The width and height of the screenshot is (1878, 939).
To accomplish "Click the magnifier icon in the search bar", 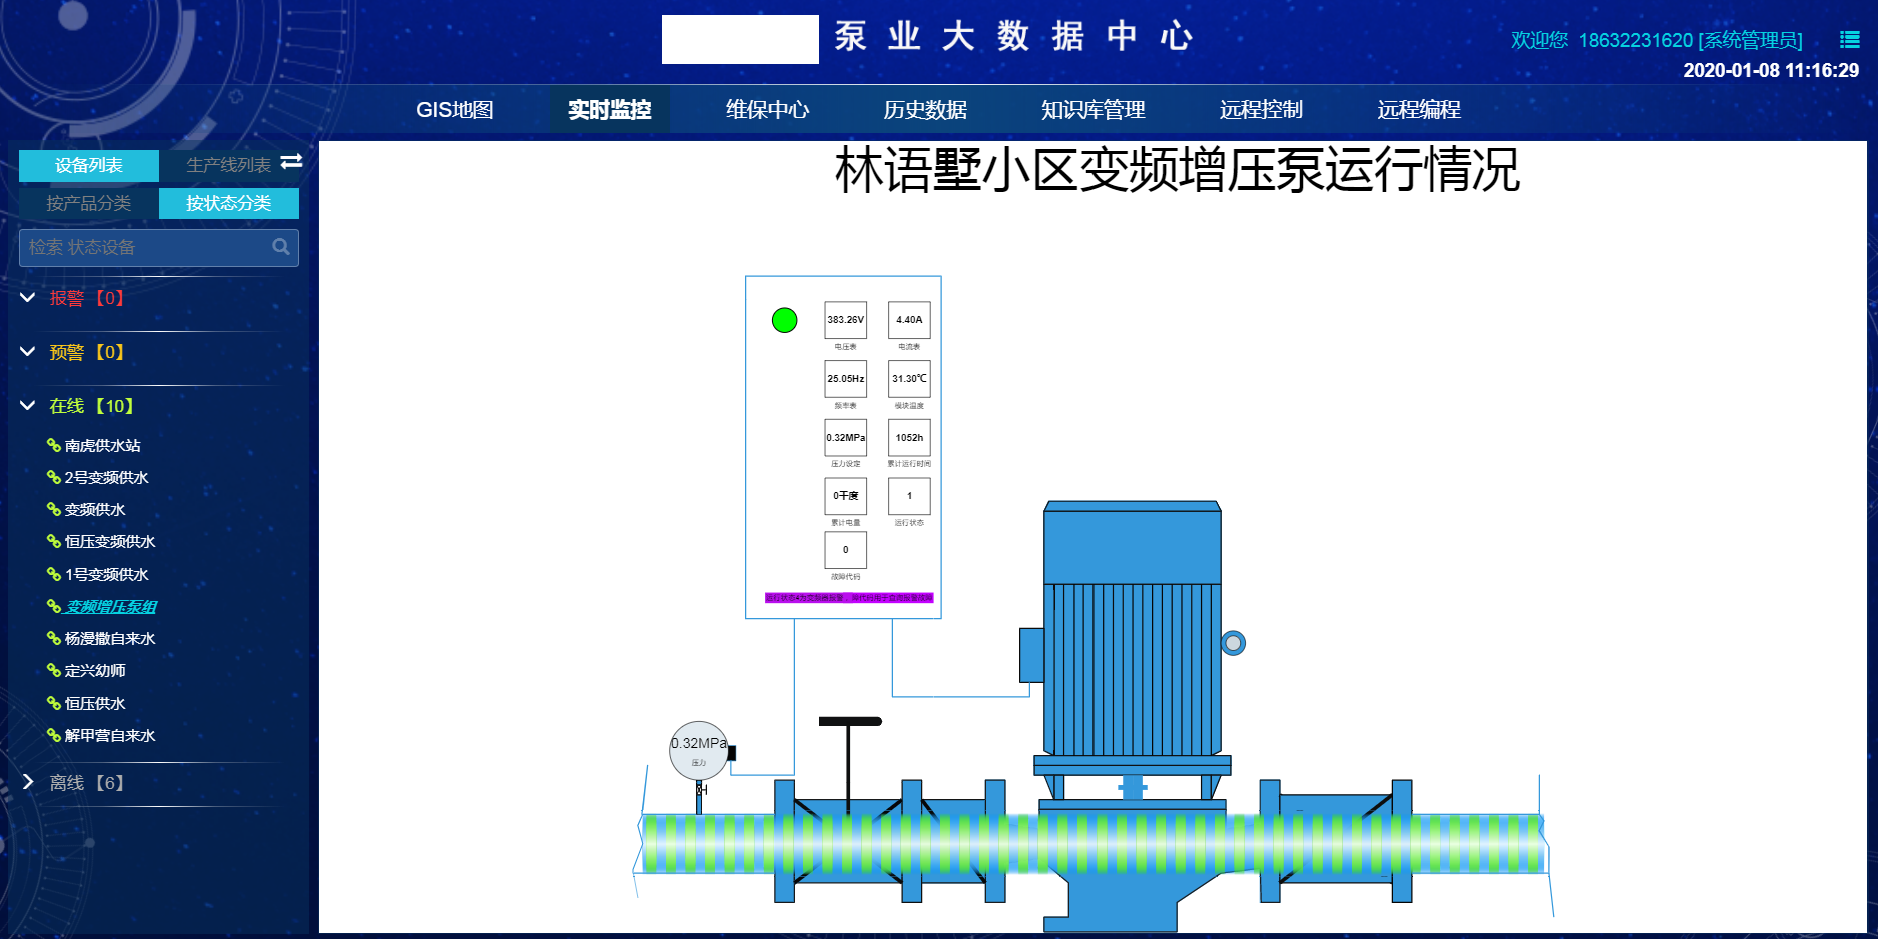I will pos(281,247).
